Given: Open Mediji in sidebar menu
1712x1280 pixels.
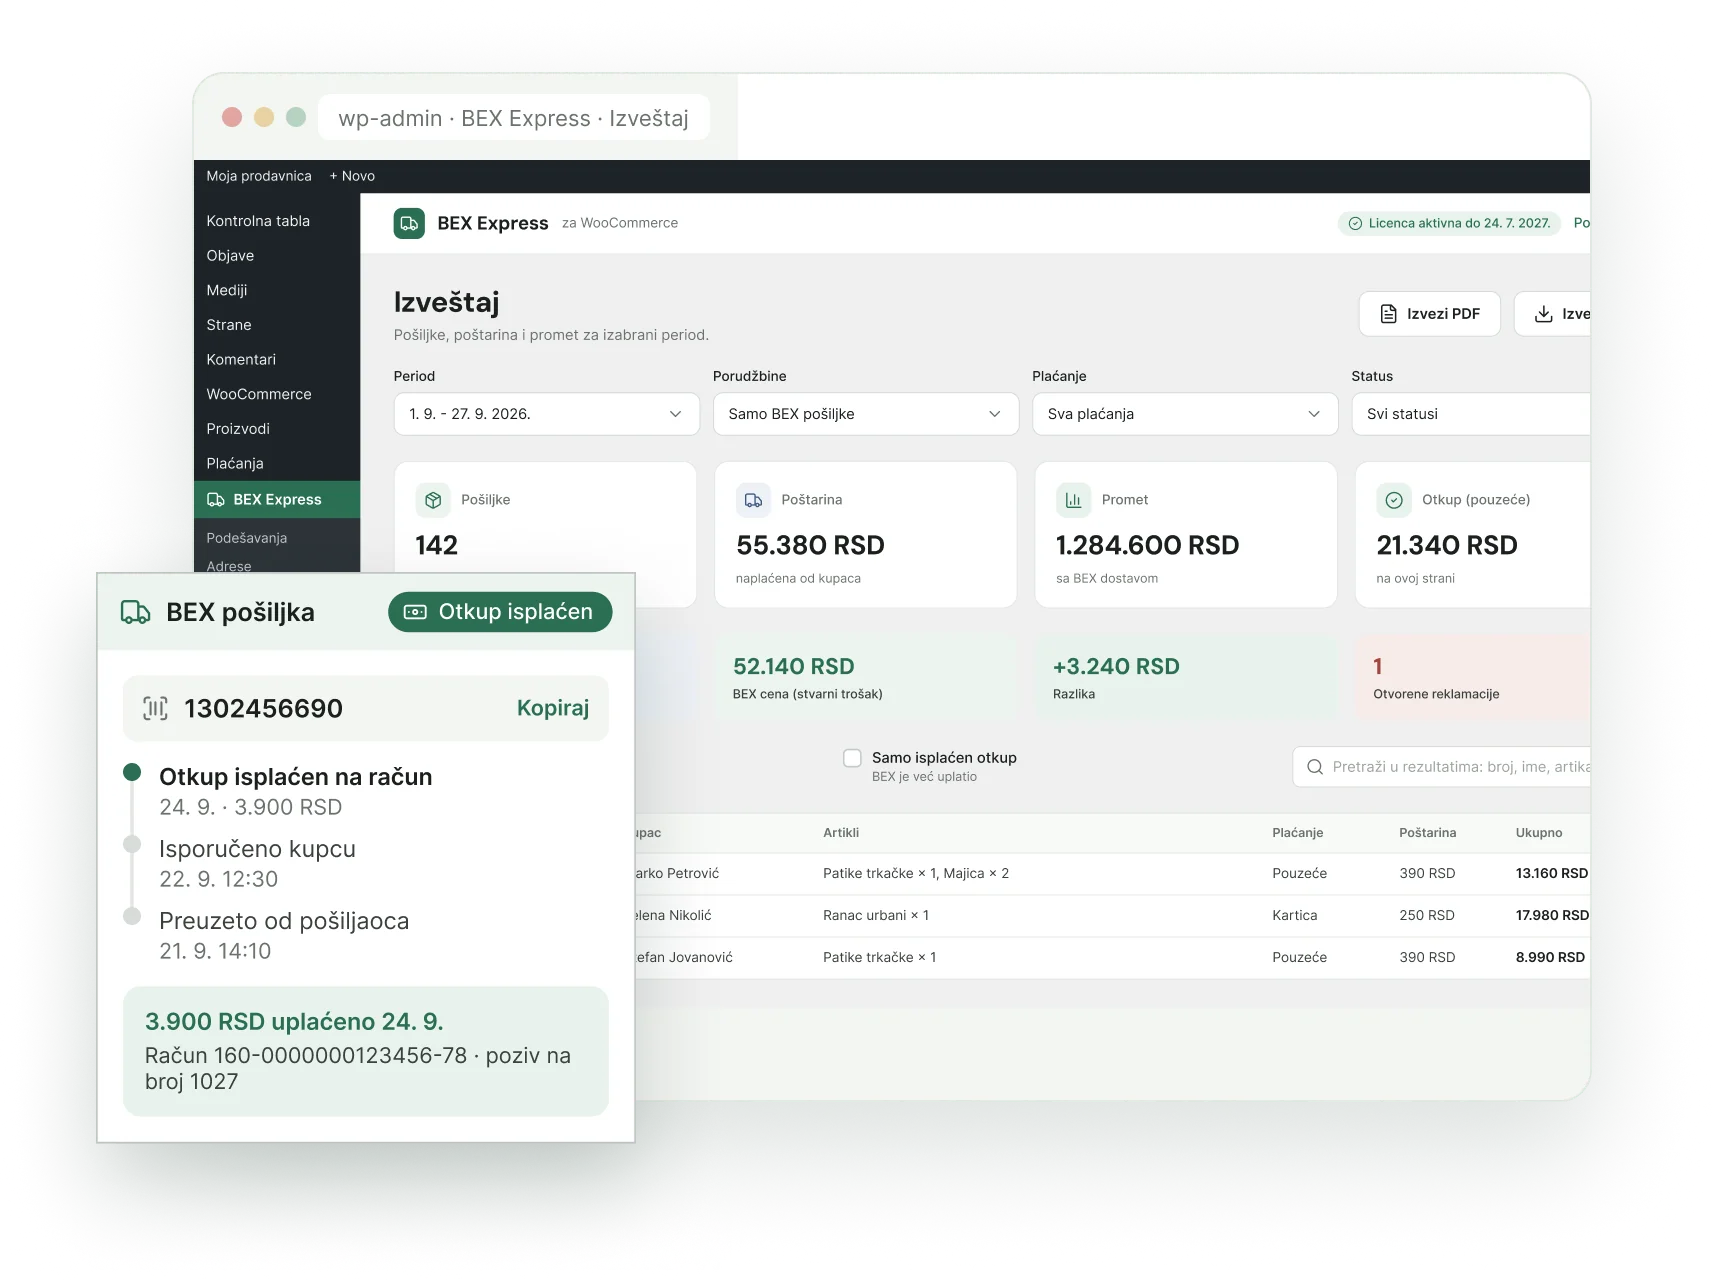Looking at the screenshot, I should click(x=227, y=290).
